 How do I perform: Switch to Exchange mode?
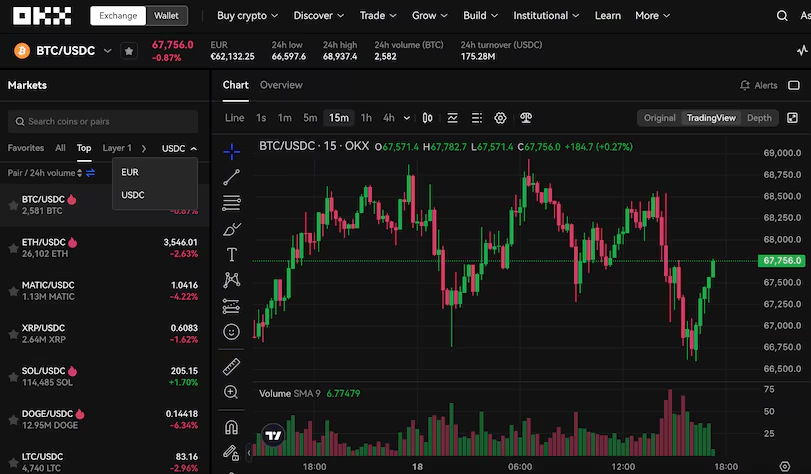pos(118,16)
